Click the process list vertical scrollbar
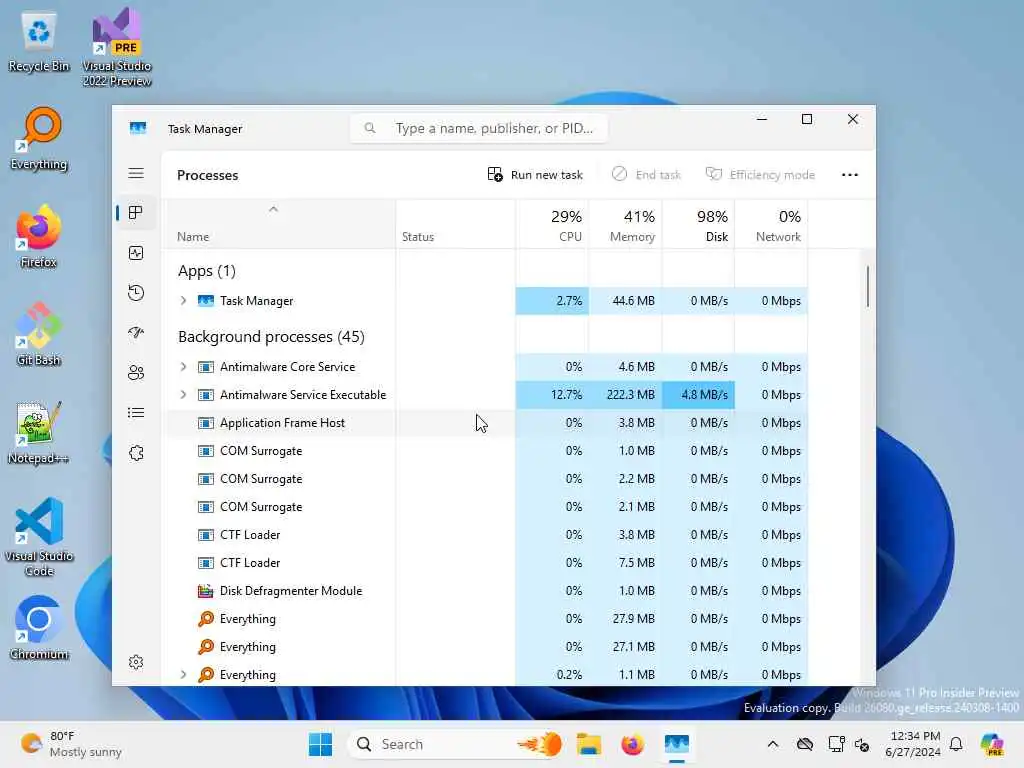Screen dimensions: 1024x768 tap(868, 286)
